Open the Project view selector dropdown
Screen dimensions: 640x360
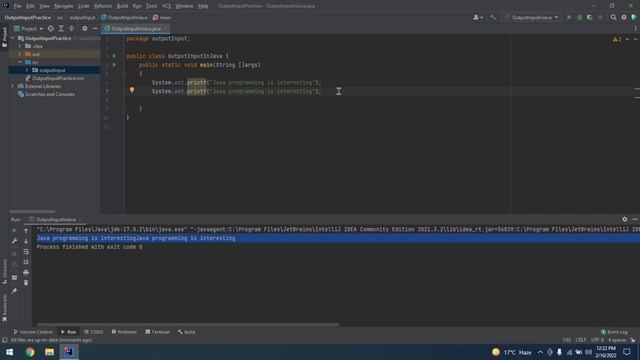click(x=29, y=29)
